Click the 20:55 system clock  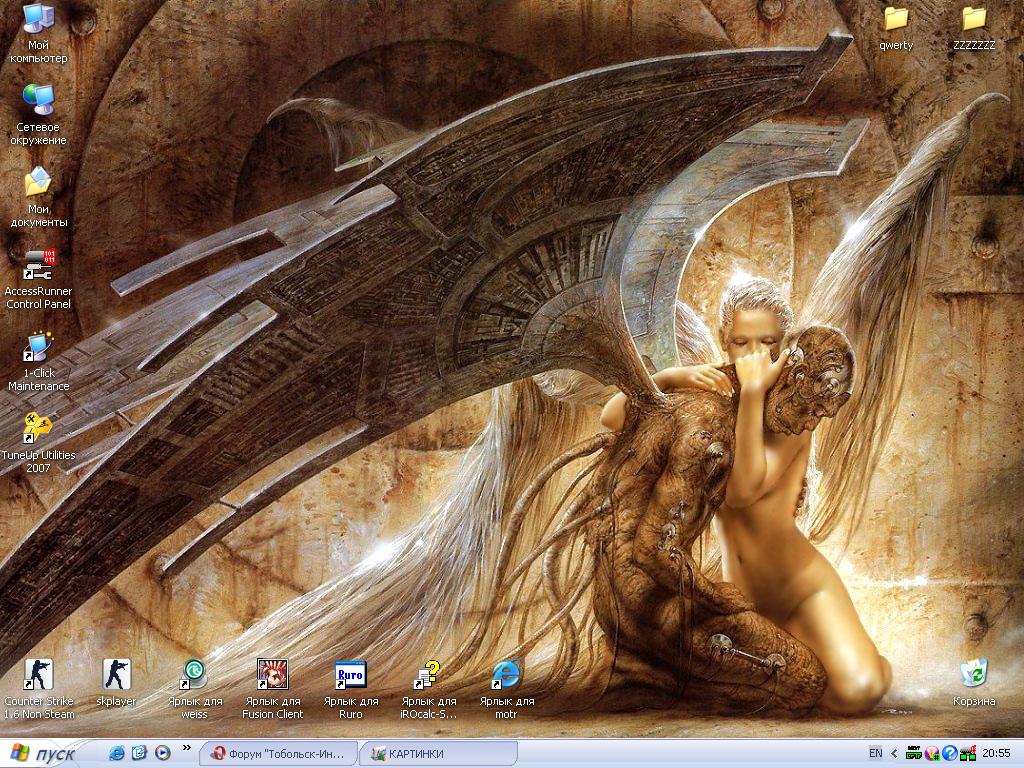[996, 754]
